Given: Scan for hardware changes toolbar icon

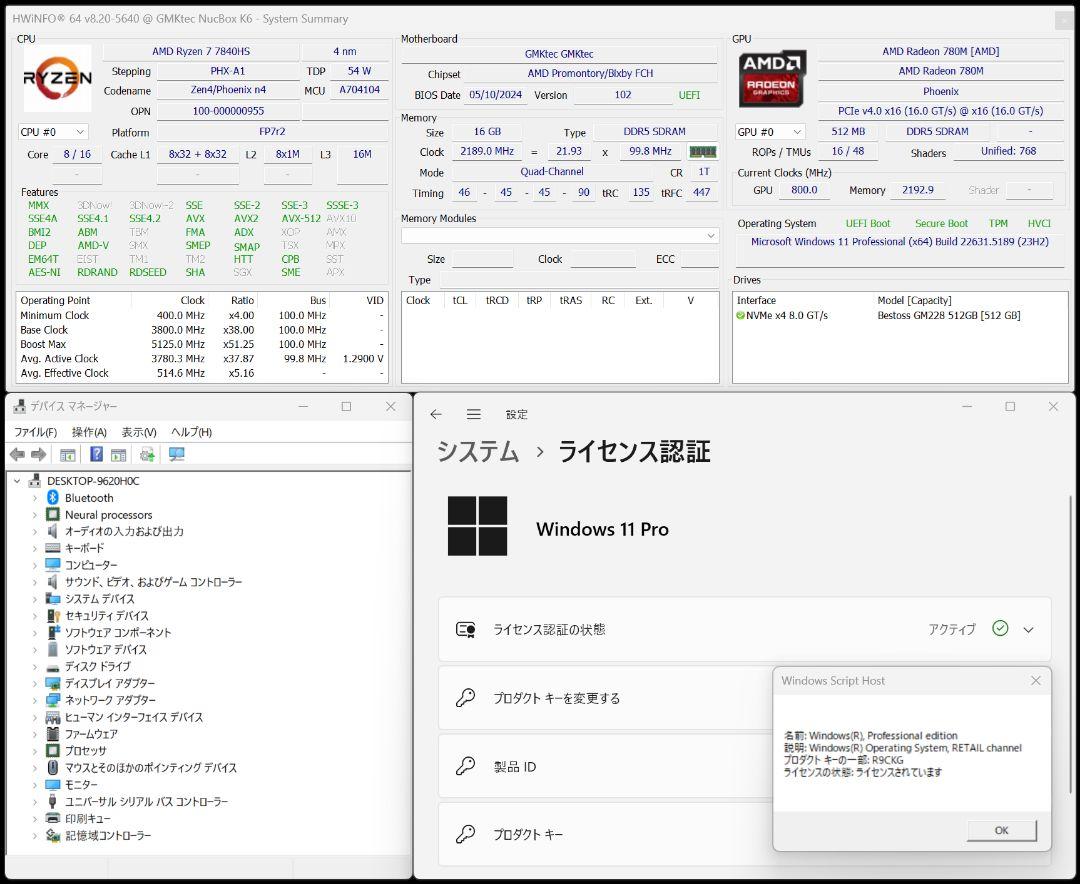Looking at the screenshot, I should [x=177, y=455].
